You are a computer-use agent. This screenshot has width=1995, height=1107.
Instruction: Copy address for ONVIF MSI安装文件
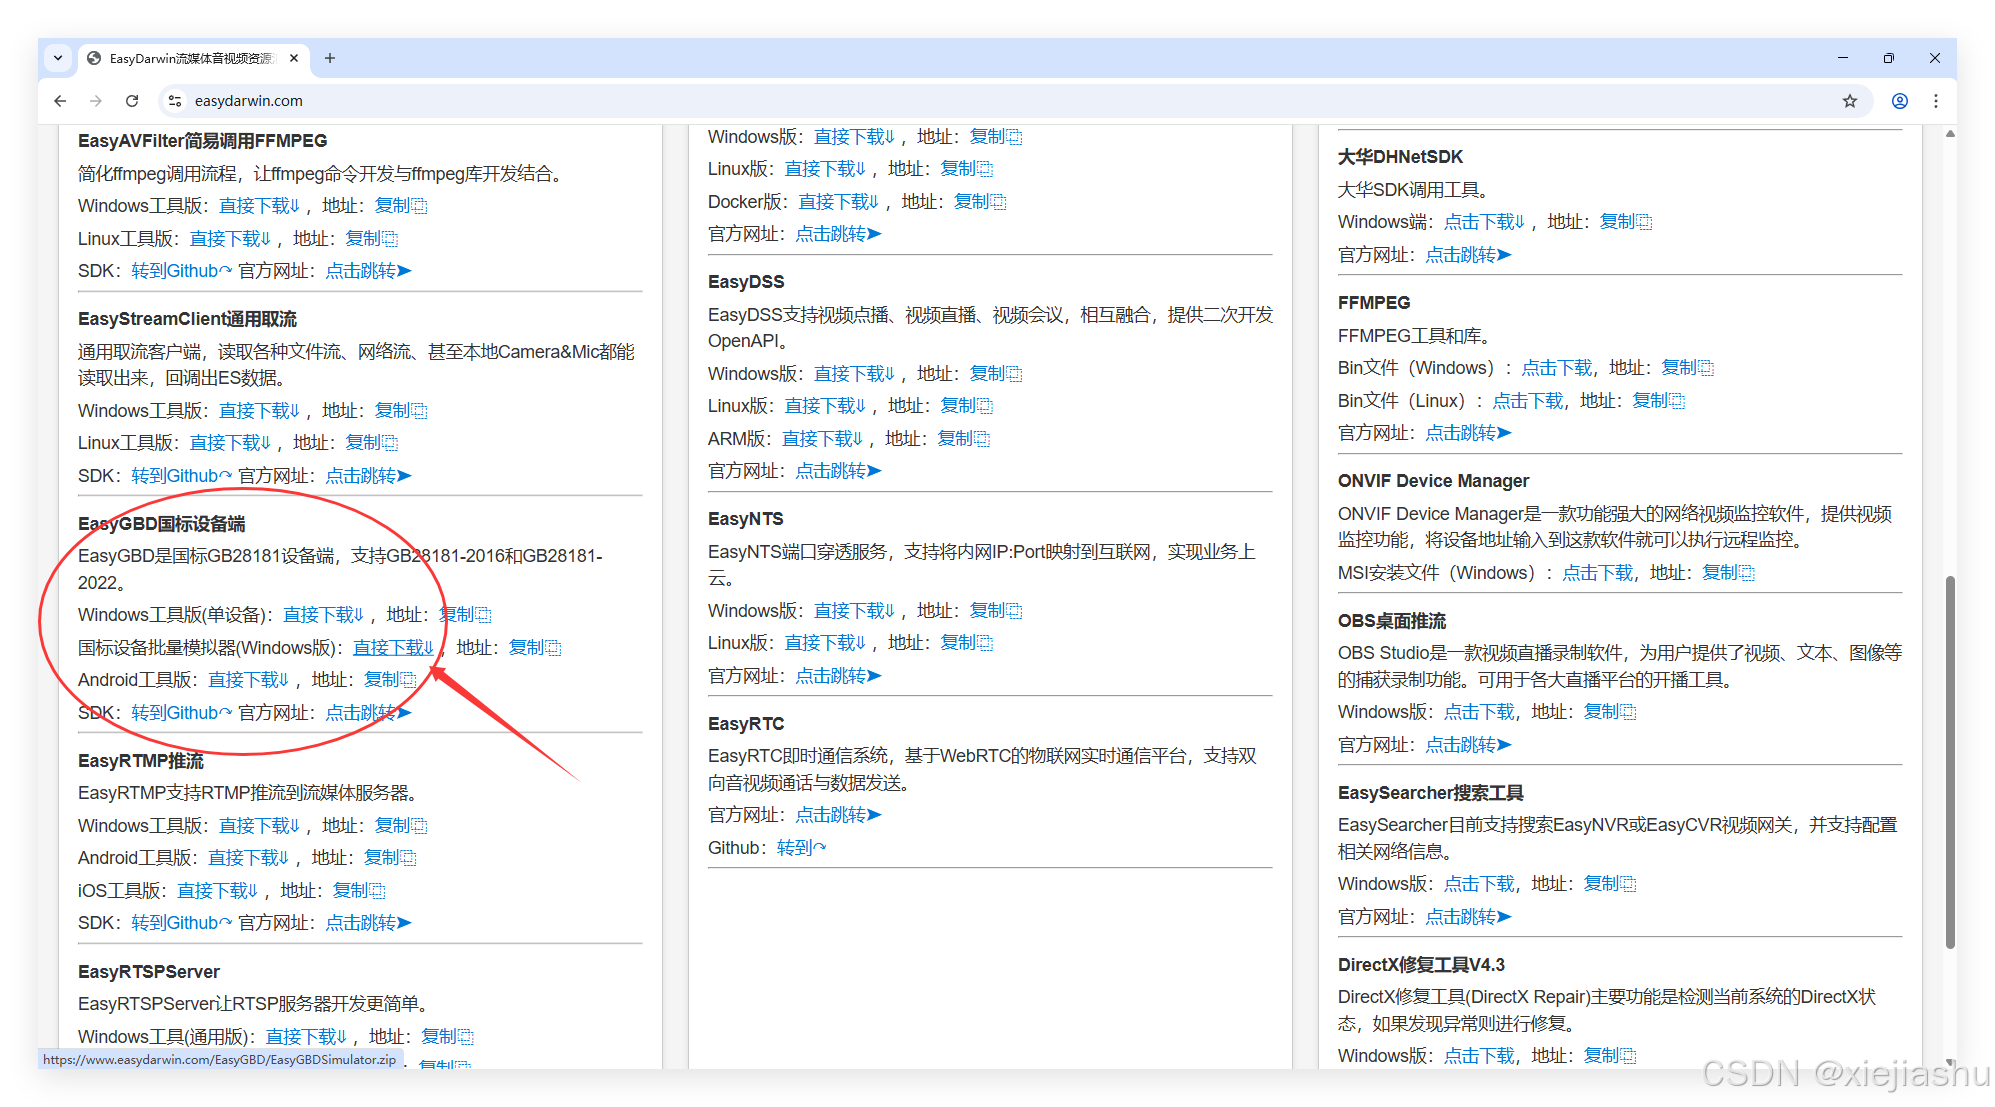click(1729, 573)
